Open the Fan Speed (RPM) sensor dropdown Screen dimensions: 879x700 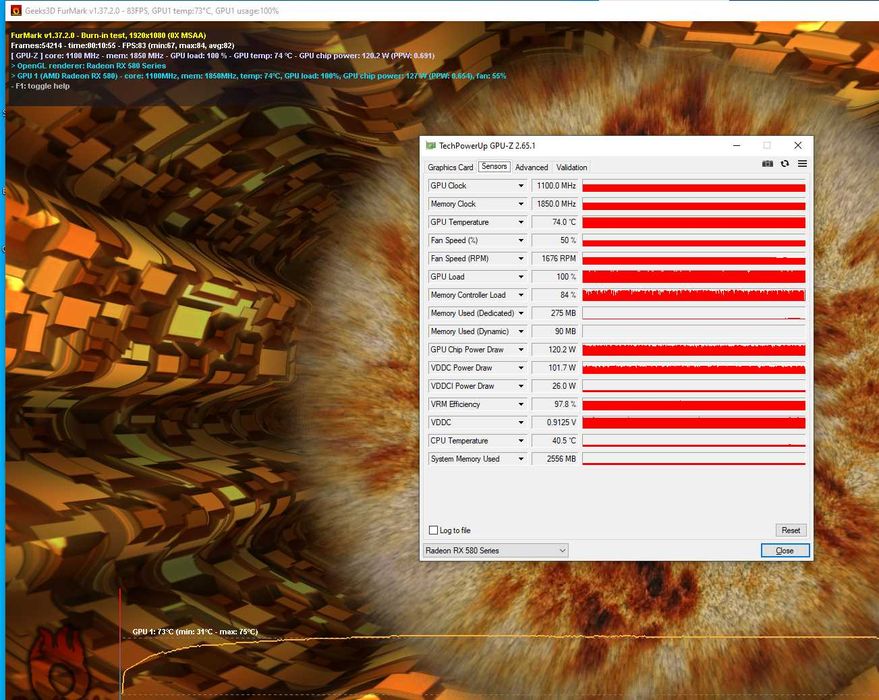(x=521, y=258)
